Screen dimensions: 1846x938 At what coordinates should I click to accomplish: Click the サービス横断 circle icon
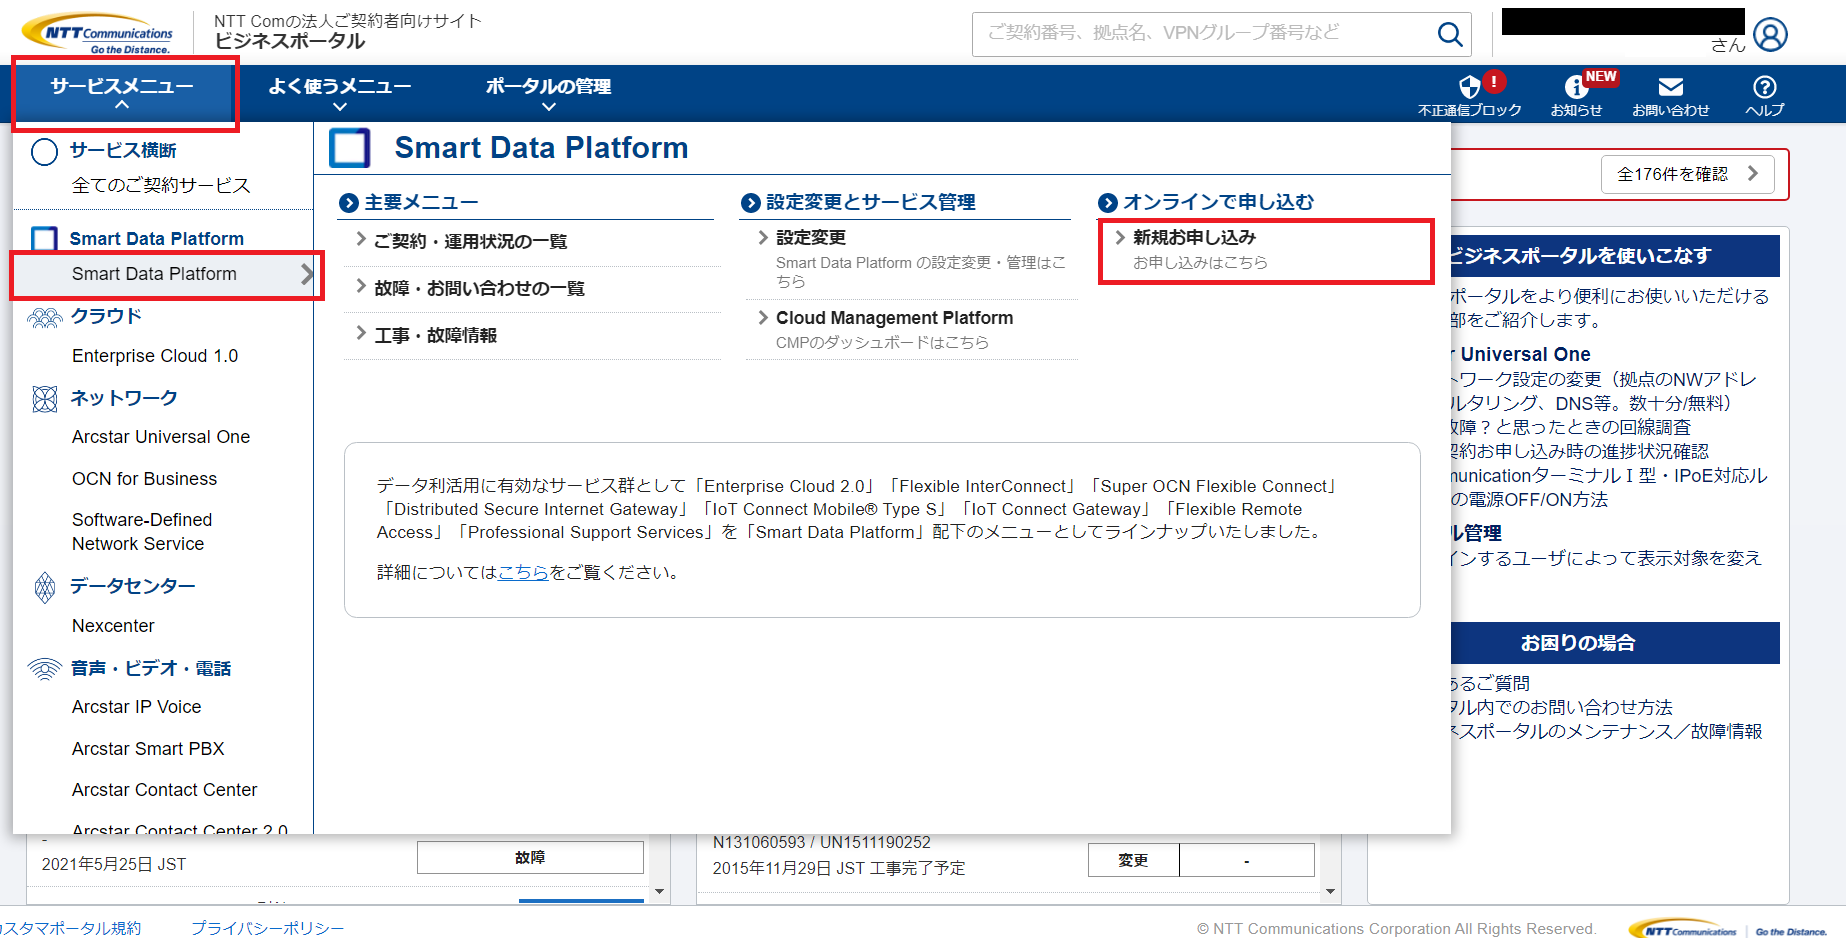(x=45, y=152)
